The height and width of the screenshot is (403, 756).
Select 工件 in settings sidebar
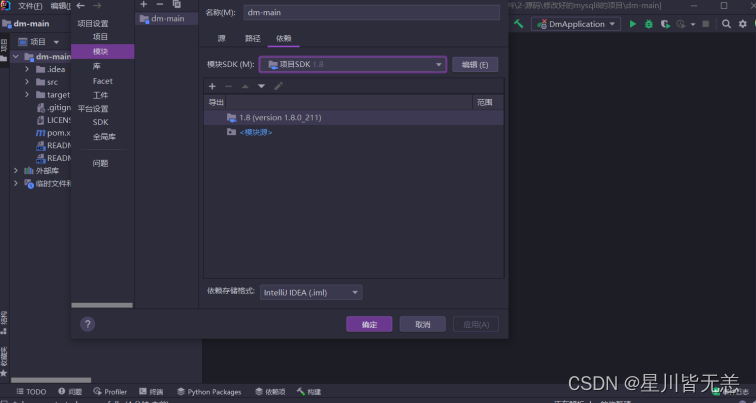click(x=100, y=95)
